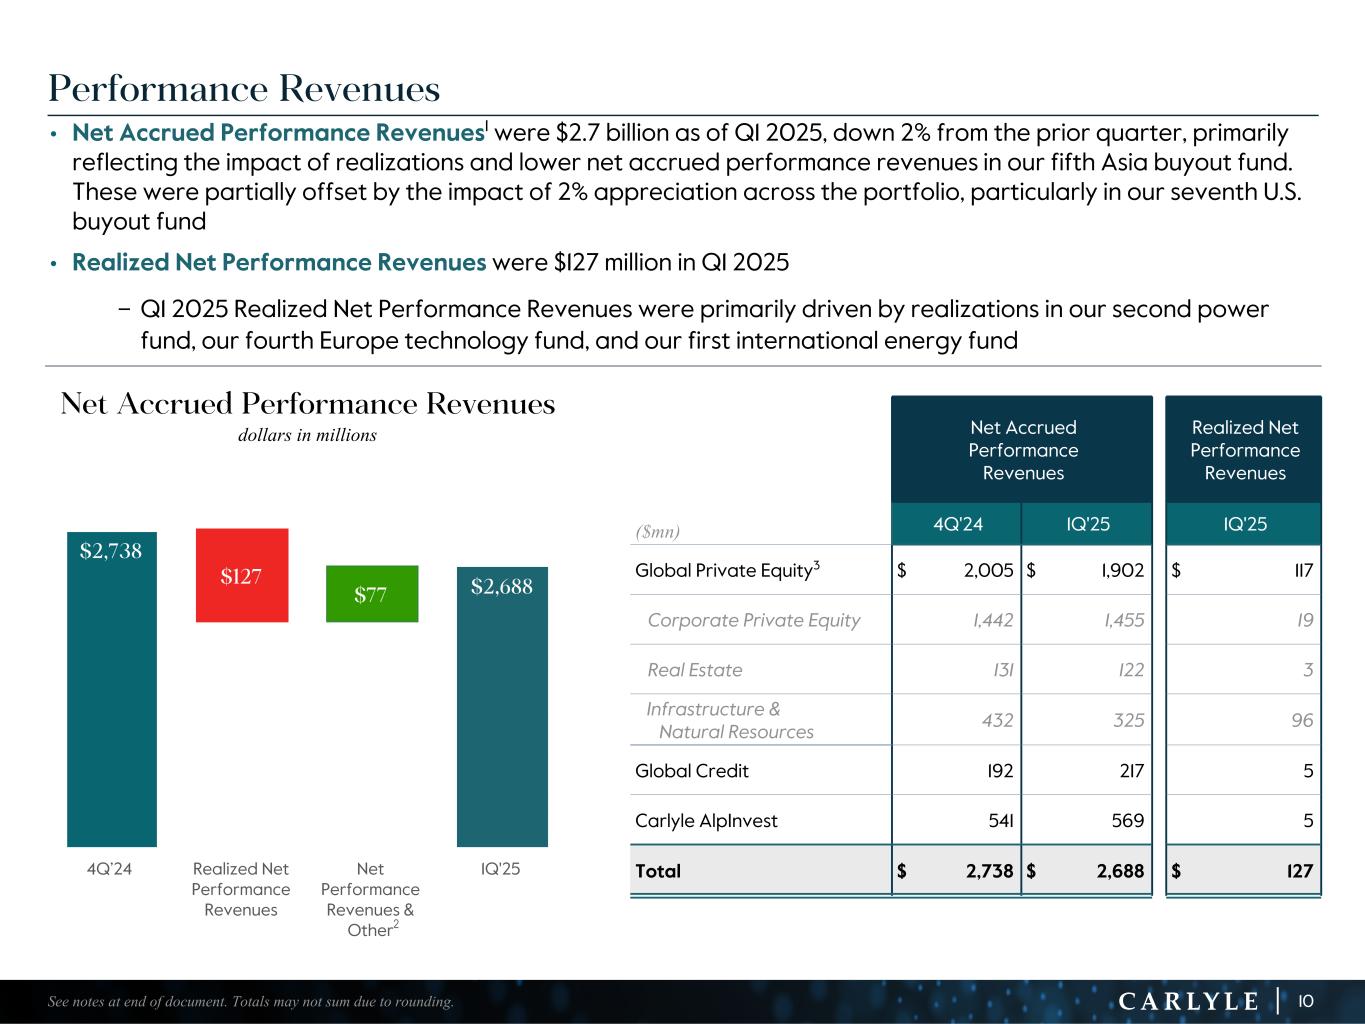
Task: Click the $2,738 bar in the chart
Action: point(112,689)
